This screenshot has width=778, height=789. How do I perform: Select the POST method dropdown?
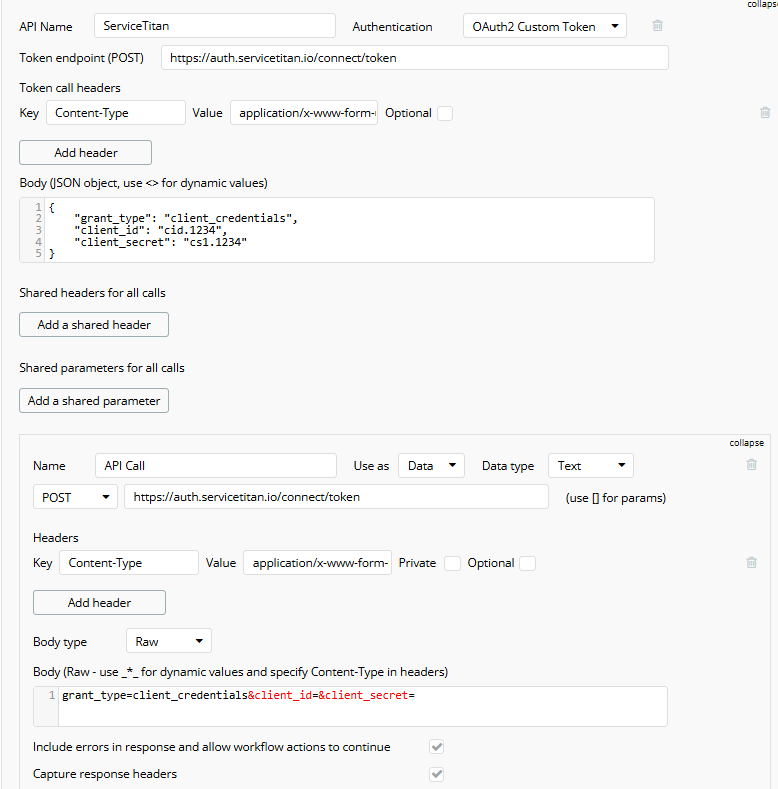[x=75, y=497]
